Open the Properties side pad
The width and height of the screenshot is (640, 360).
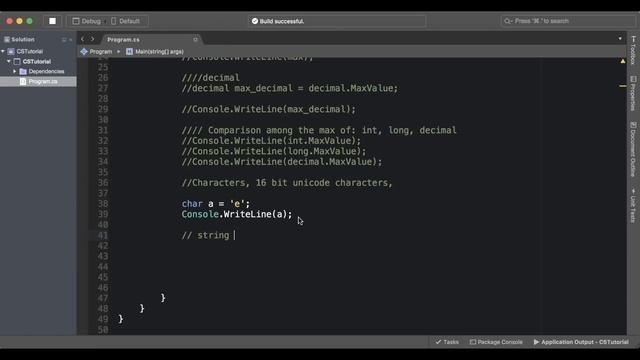tap(633, 93)
